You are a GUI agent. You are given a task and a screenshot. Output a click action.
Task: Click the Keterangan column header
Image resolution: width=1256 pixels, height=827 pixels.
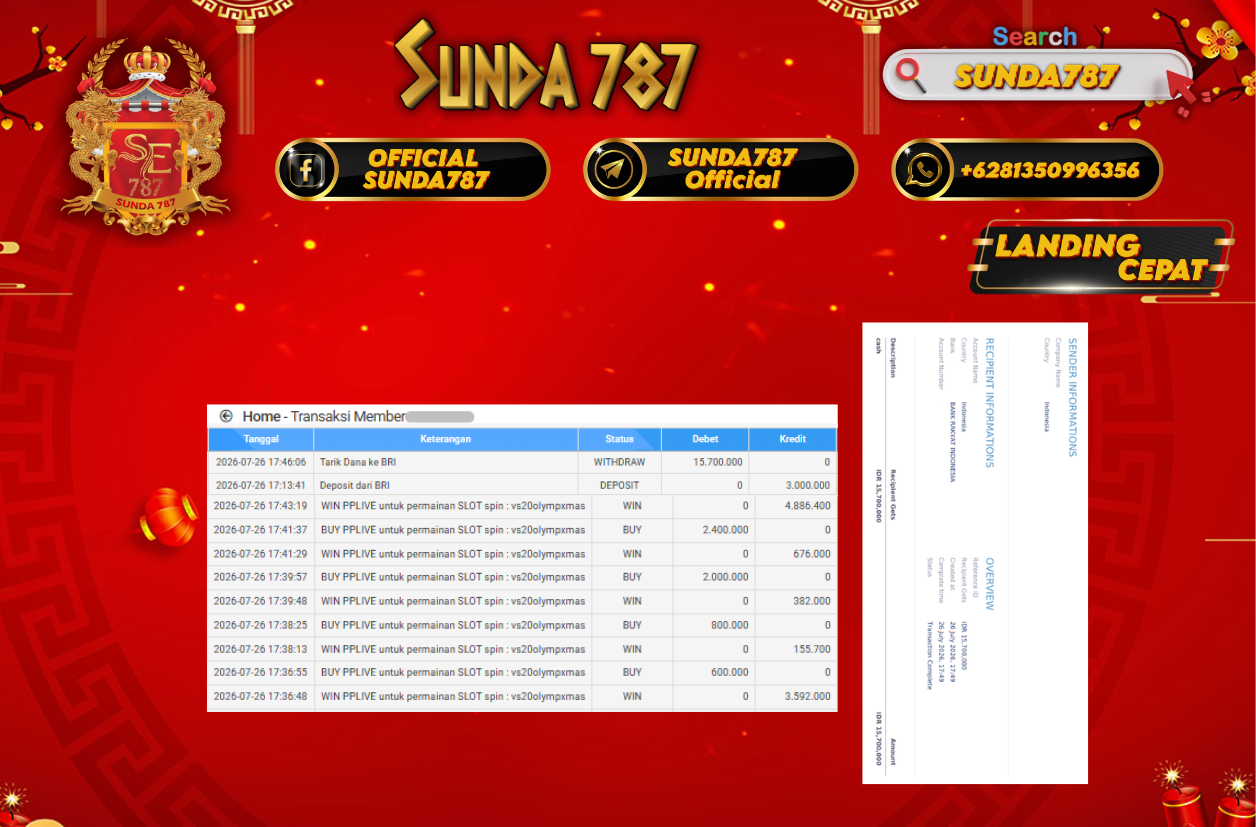click(446, 439)
